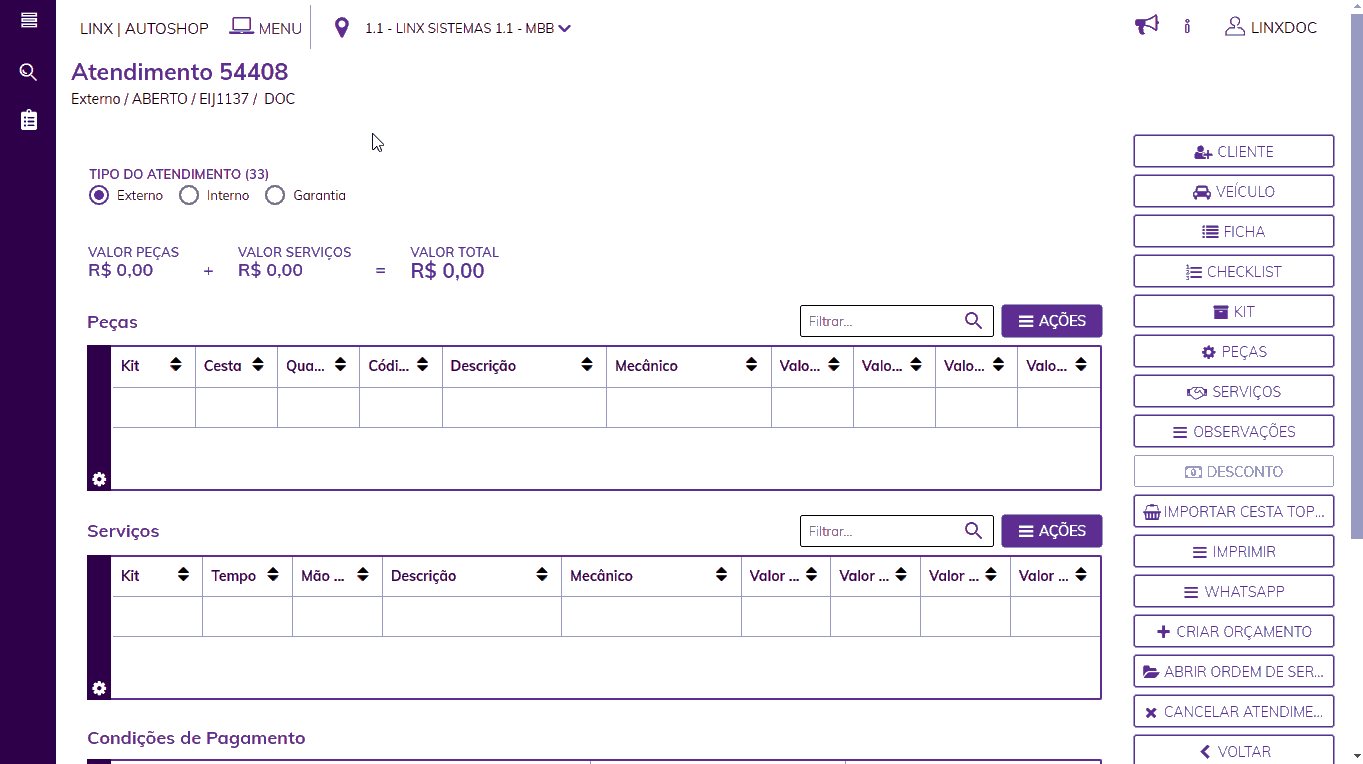
Task: Sort Peças table by Mecânico
Action: [x=751, y=366]
